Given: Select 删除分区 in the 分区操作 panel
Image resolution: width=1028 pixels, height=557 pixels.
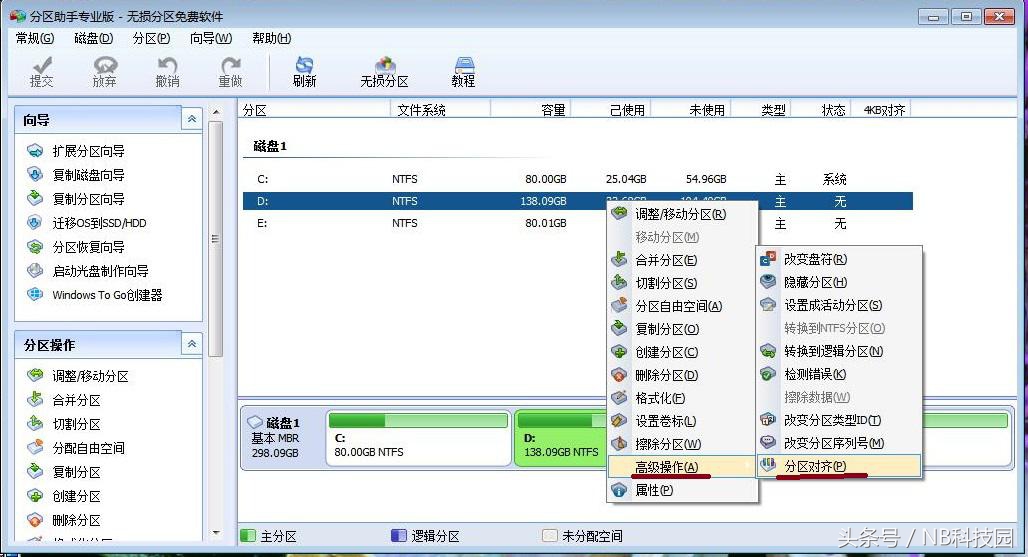Looking at the screenshot, I should point(64,520).
